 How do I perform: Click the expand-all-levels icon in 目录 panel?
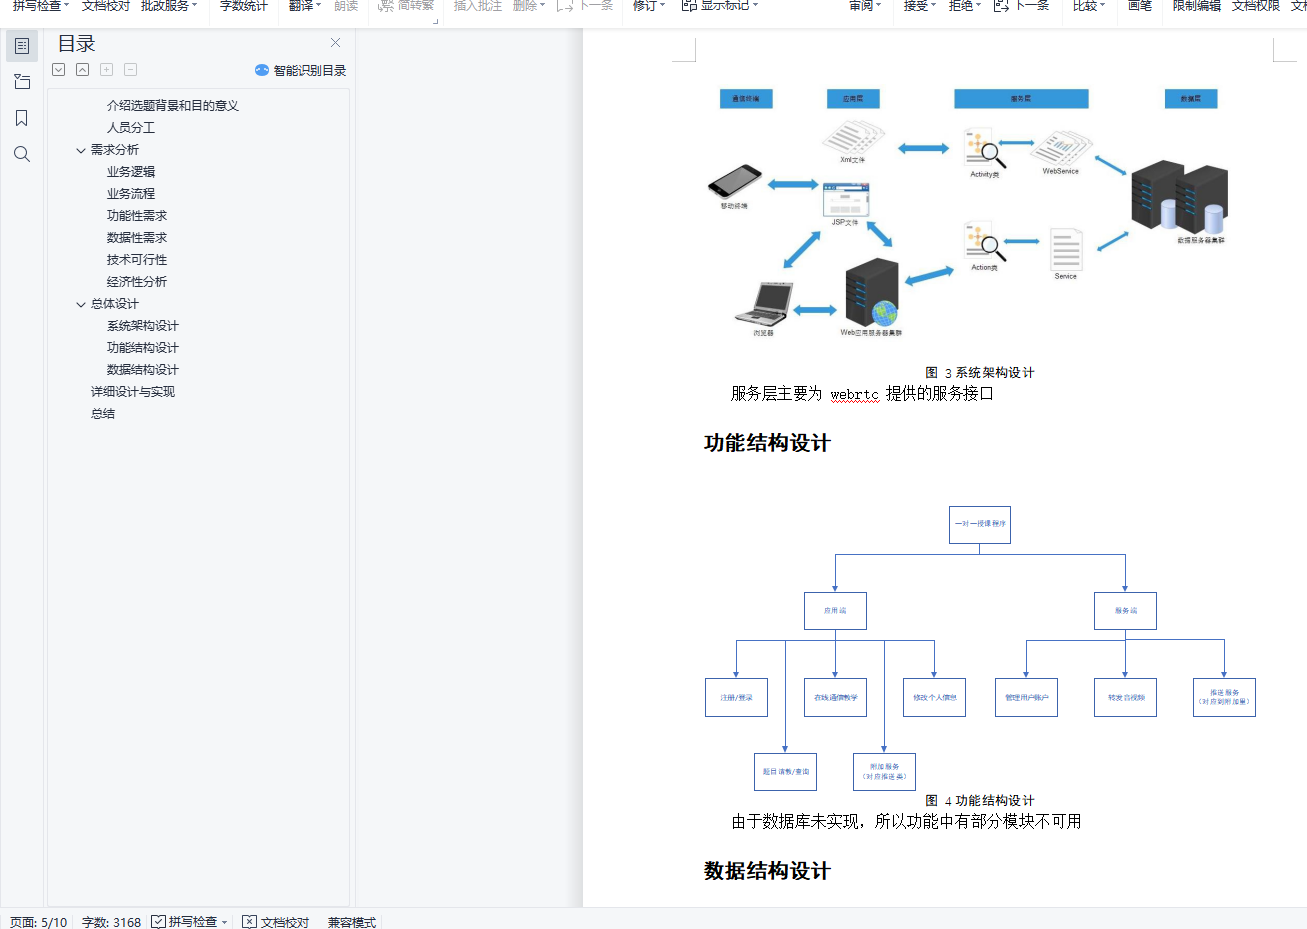point(59,69)
